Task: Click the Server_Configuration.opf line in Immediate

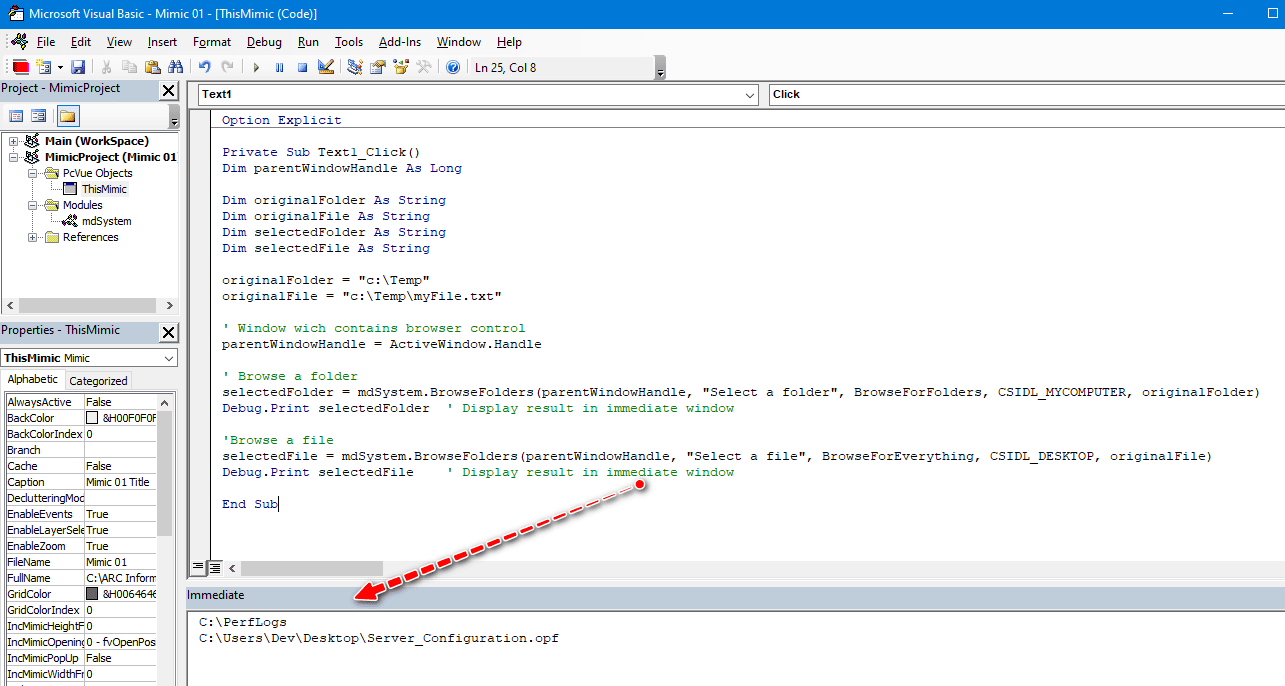Action: (x=379, y=638)
